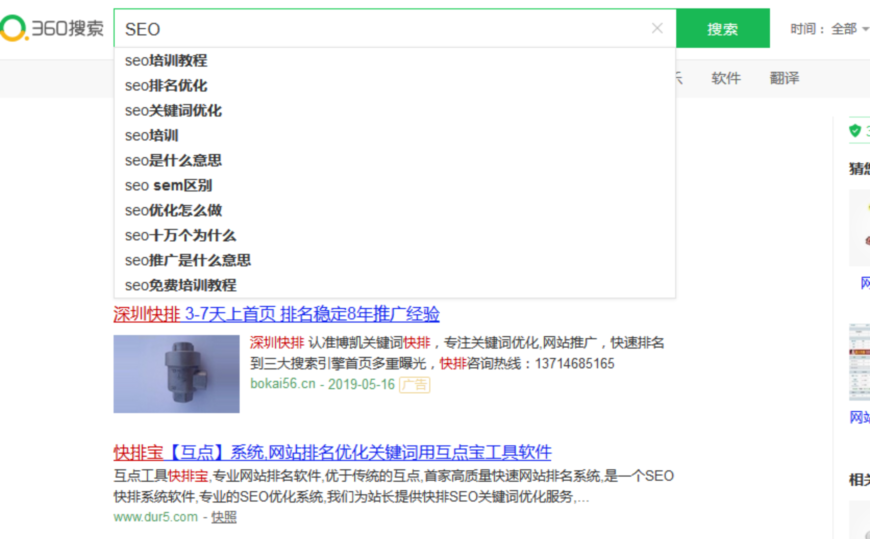The height and width of the screenshot is (539, 870).
Task: Select suggestion seo免费培训教程
Action: [394, 285]
